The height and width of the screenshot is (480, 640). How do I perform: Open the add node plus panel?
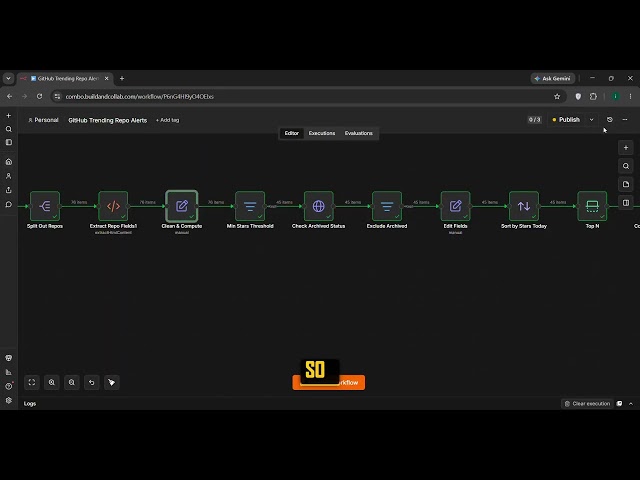[626, 148]
